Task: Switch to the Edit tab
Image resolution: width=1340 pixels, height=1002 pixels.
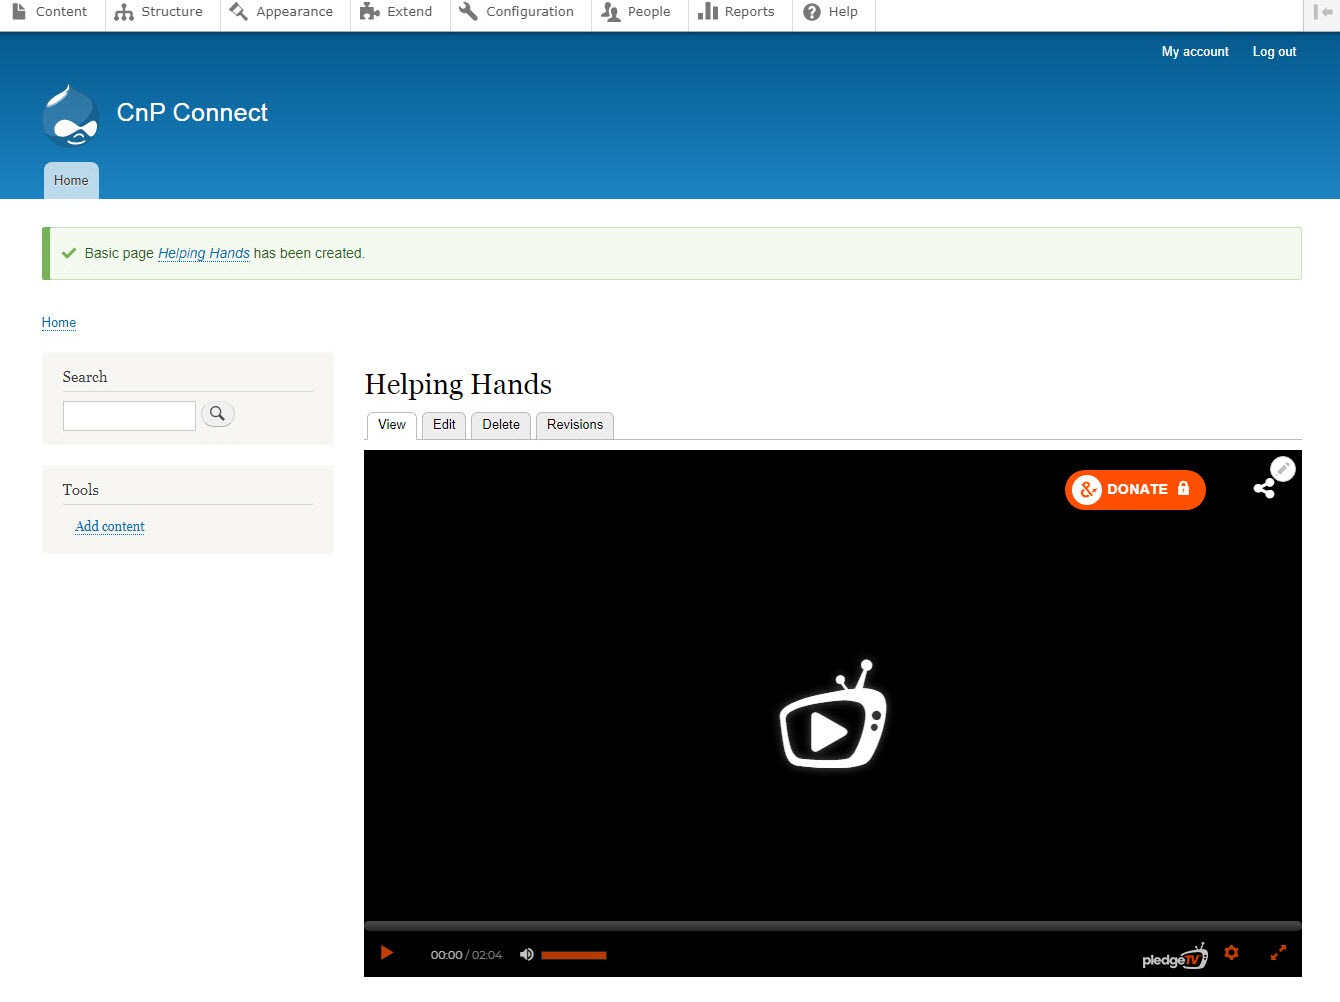Action: 444,425
